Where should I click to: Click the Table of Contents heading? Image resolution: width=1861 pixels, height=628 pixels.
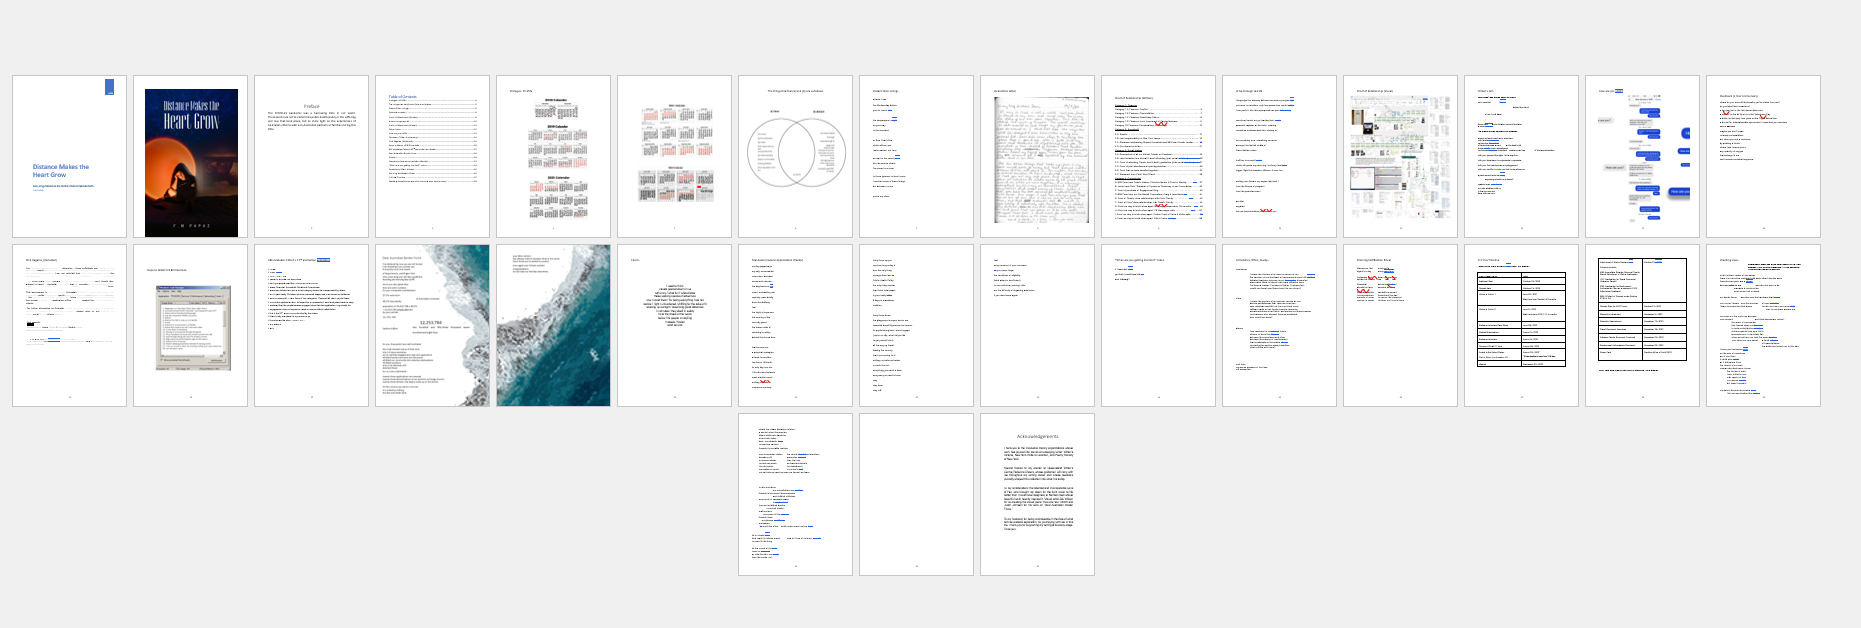coord(403,97)
